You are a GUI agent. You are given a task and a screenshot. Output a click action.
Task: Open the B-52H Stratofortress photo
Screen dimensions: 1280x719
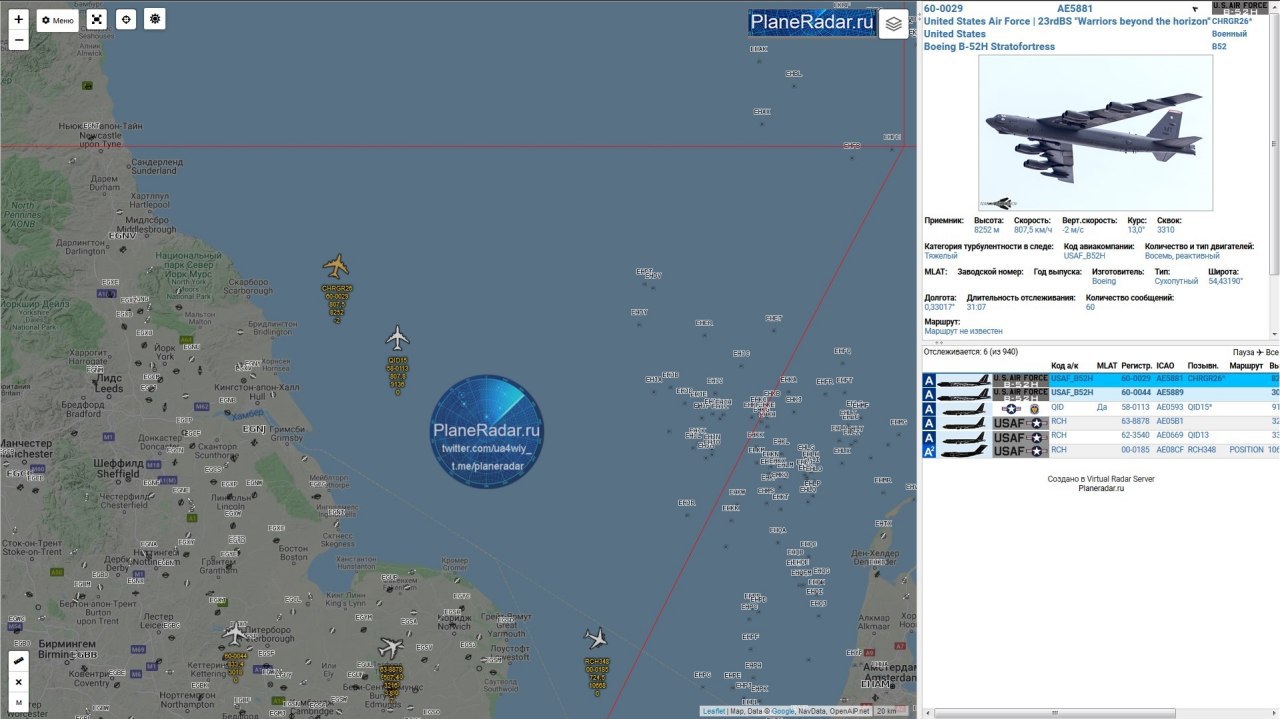pyautogui.click(x=1095, y=133)
